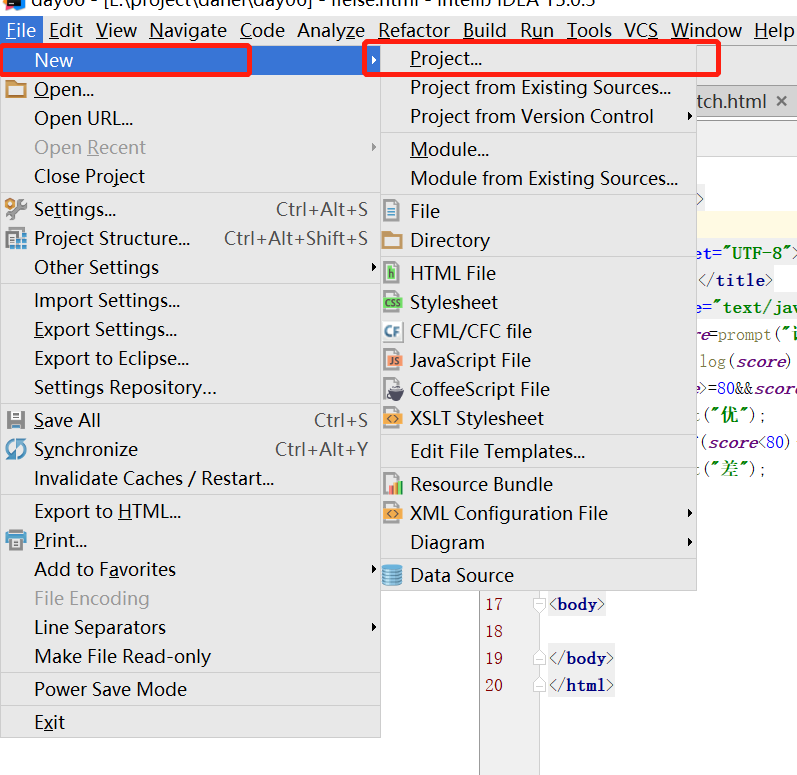Expand the Line Separators submenu arrow
Image resolution: width=797 pixels, height=775 pixels.
[374, 627]
